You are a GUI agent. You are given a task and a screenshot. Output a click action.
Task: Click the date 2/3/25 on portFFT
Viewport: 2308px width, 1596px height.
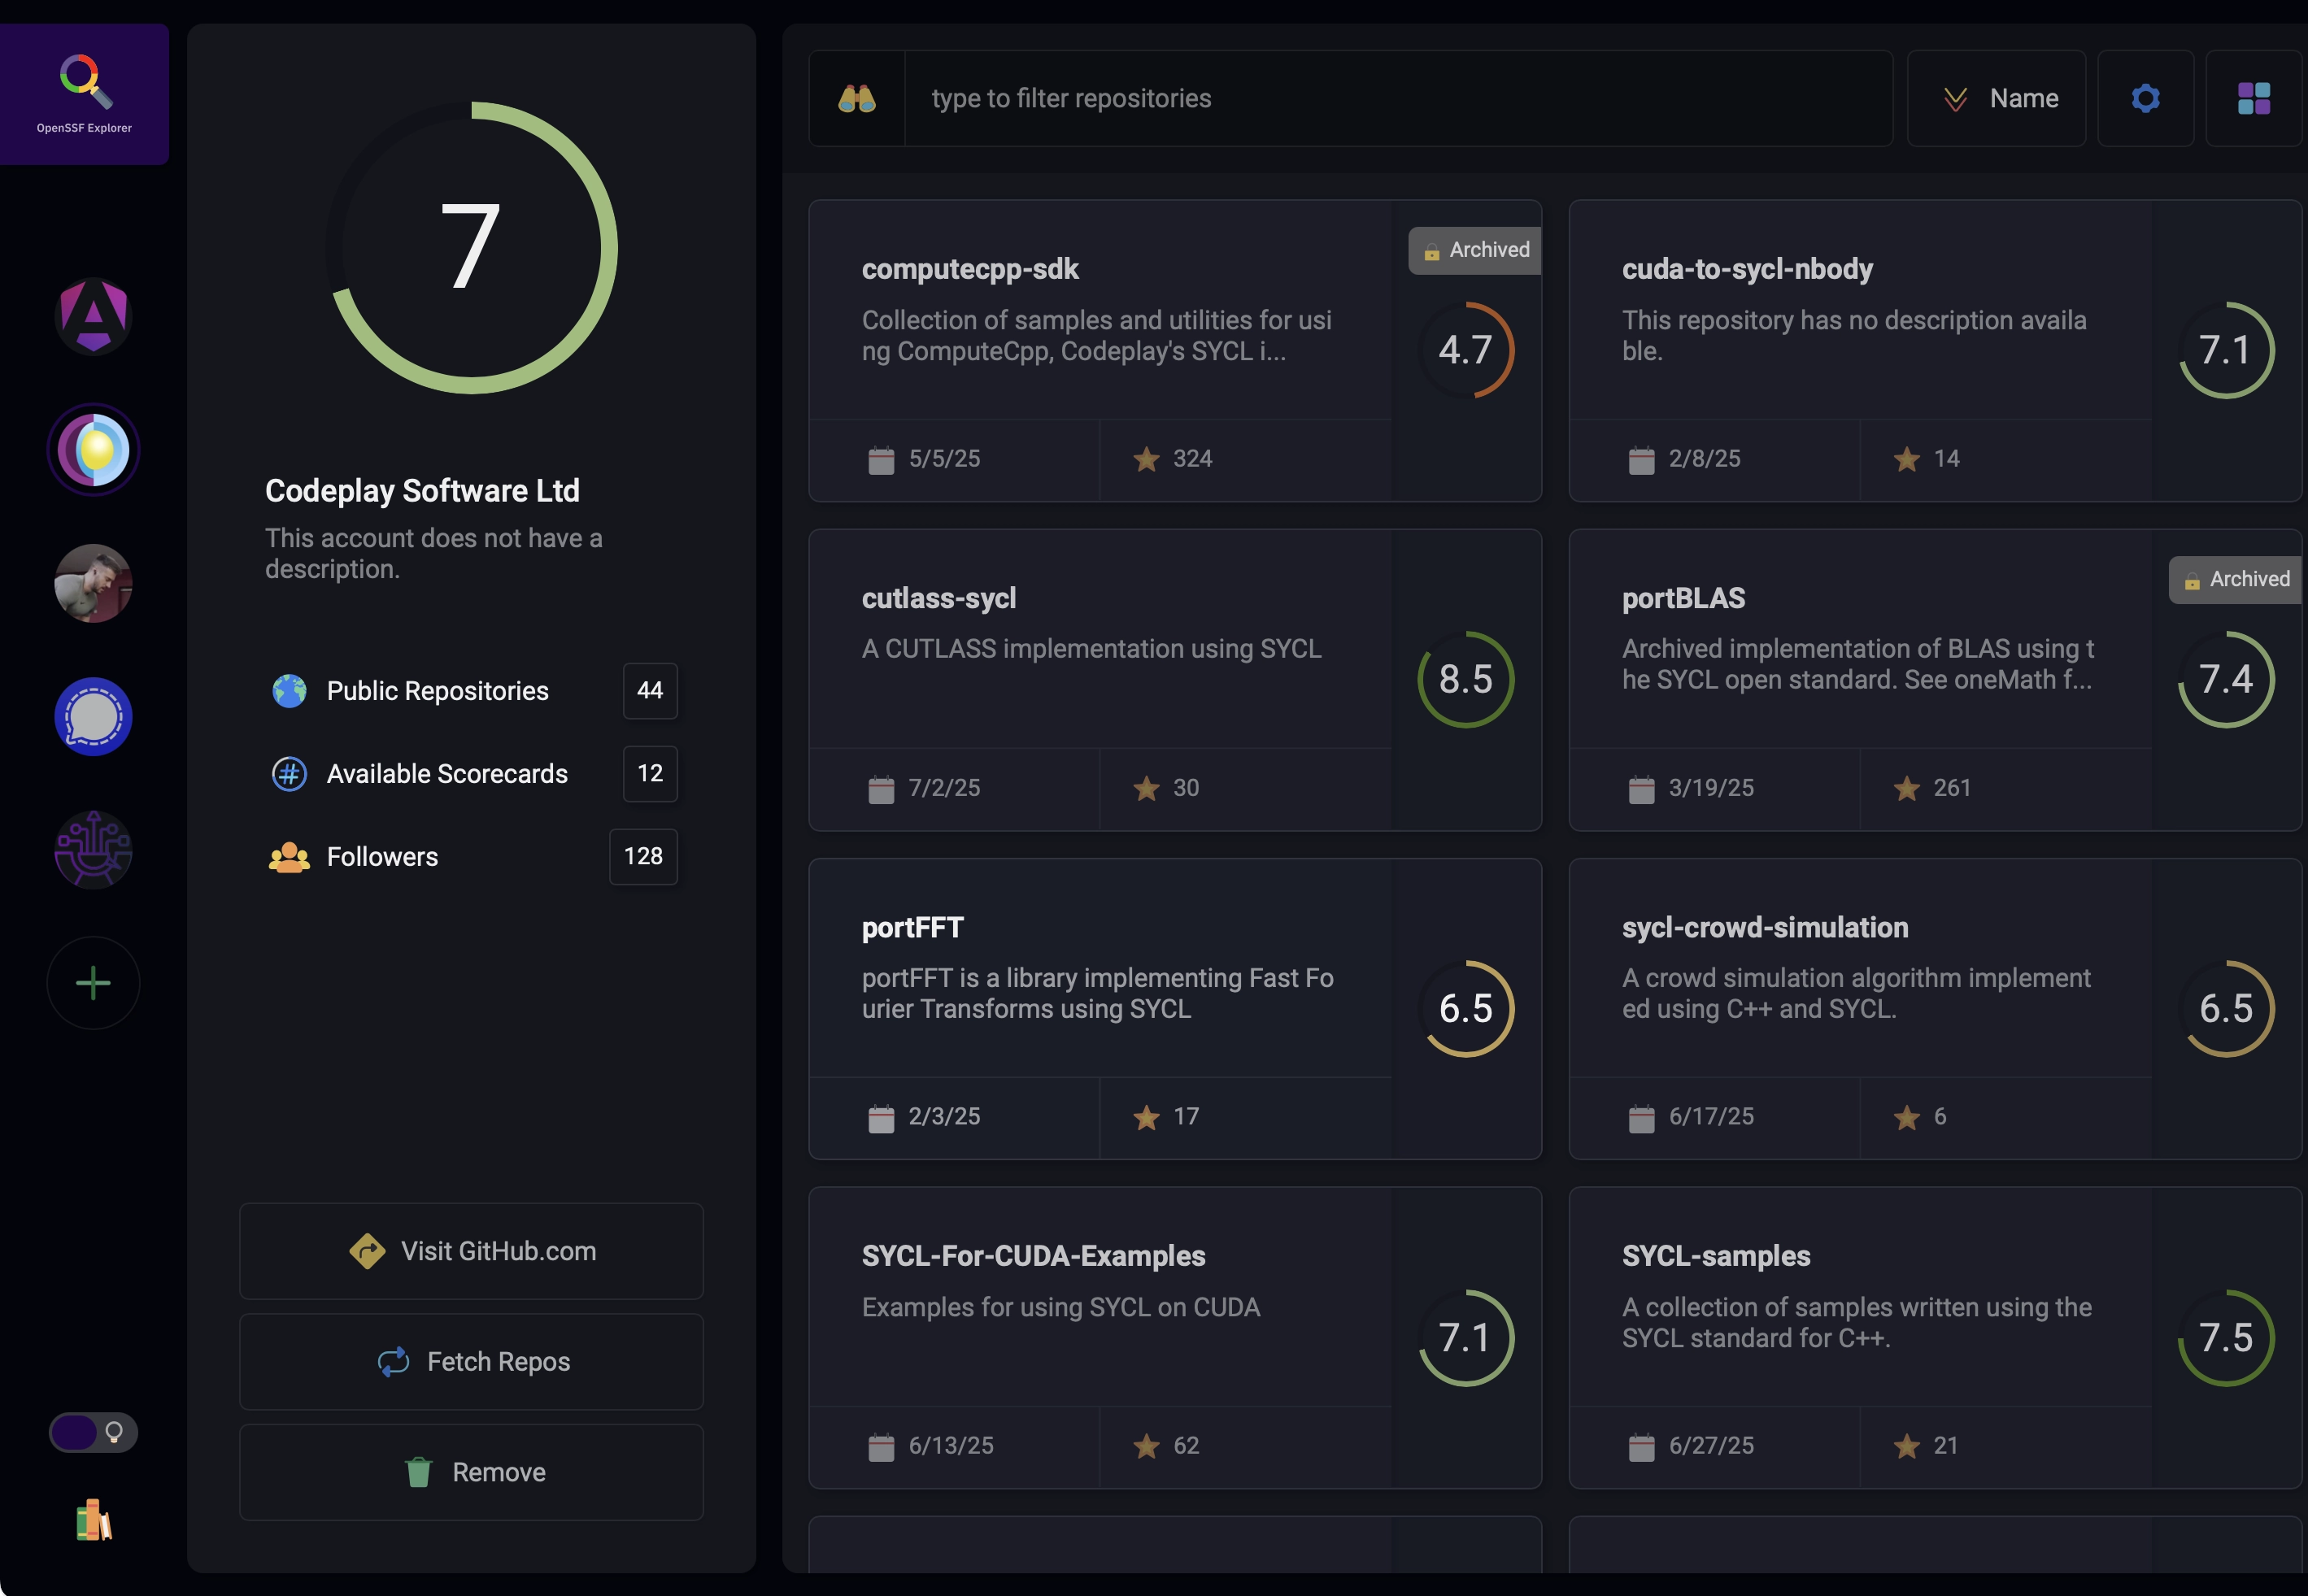(x=944, y=1117)
